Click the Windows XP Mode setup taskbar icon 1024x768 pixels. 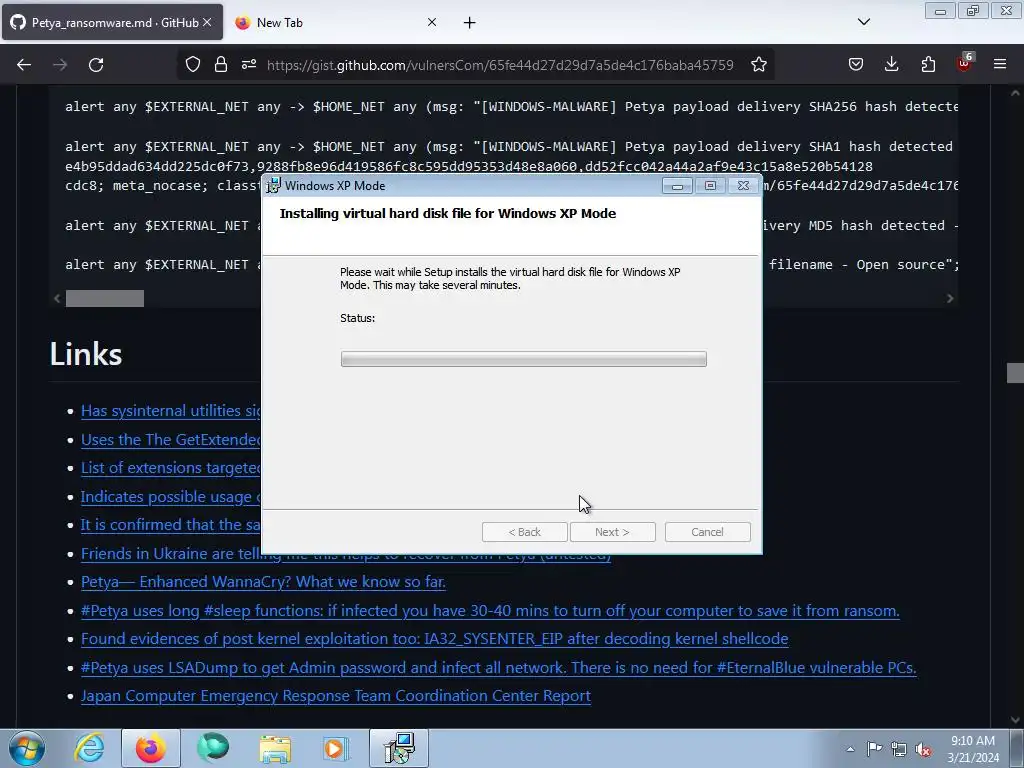[399, 748]
